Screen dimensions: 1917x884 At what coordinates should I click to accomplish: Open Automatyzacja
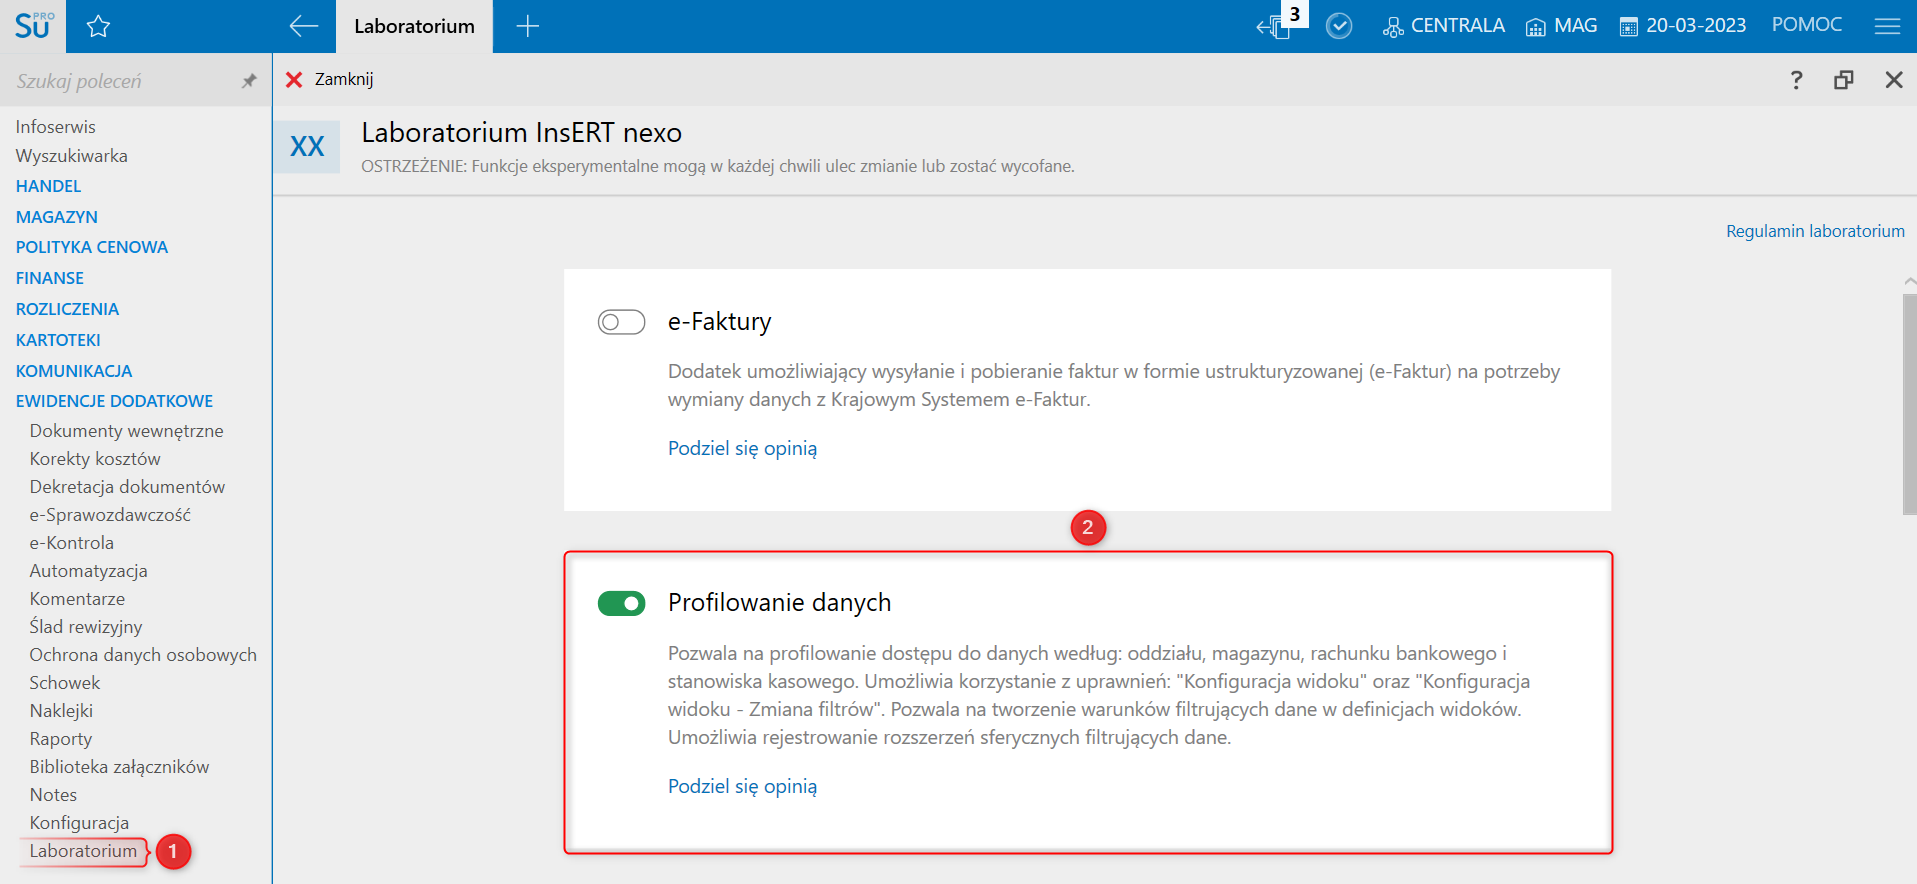[x=89, y=571]
